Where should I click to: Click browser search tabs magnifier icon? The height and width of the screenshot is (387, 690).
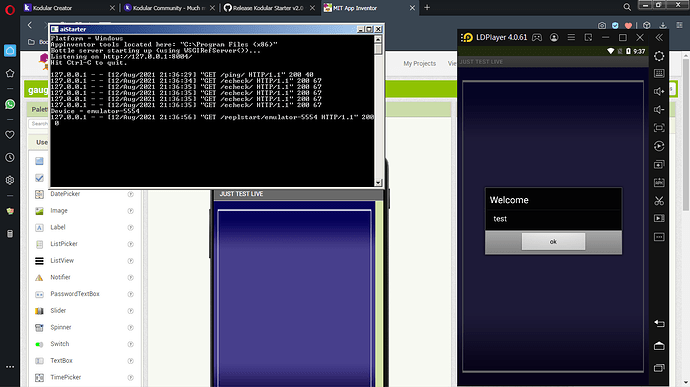[x=627, y=7]
